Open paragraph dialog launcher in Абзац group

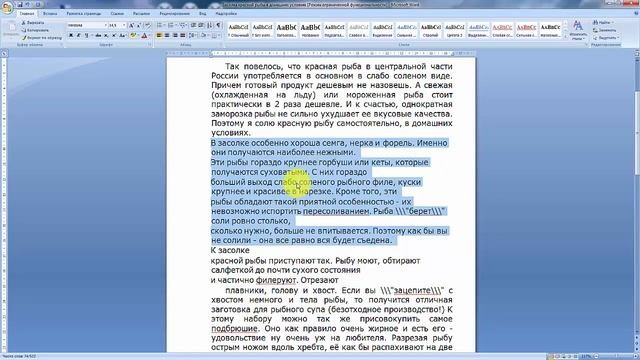[221, 44]
